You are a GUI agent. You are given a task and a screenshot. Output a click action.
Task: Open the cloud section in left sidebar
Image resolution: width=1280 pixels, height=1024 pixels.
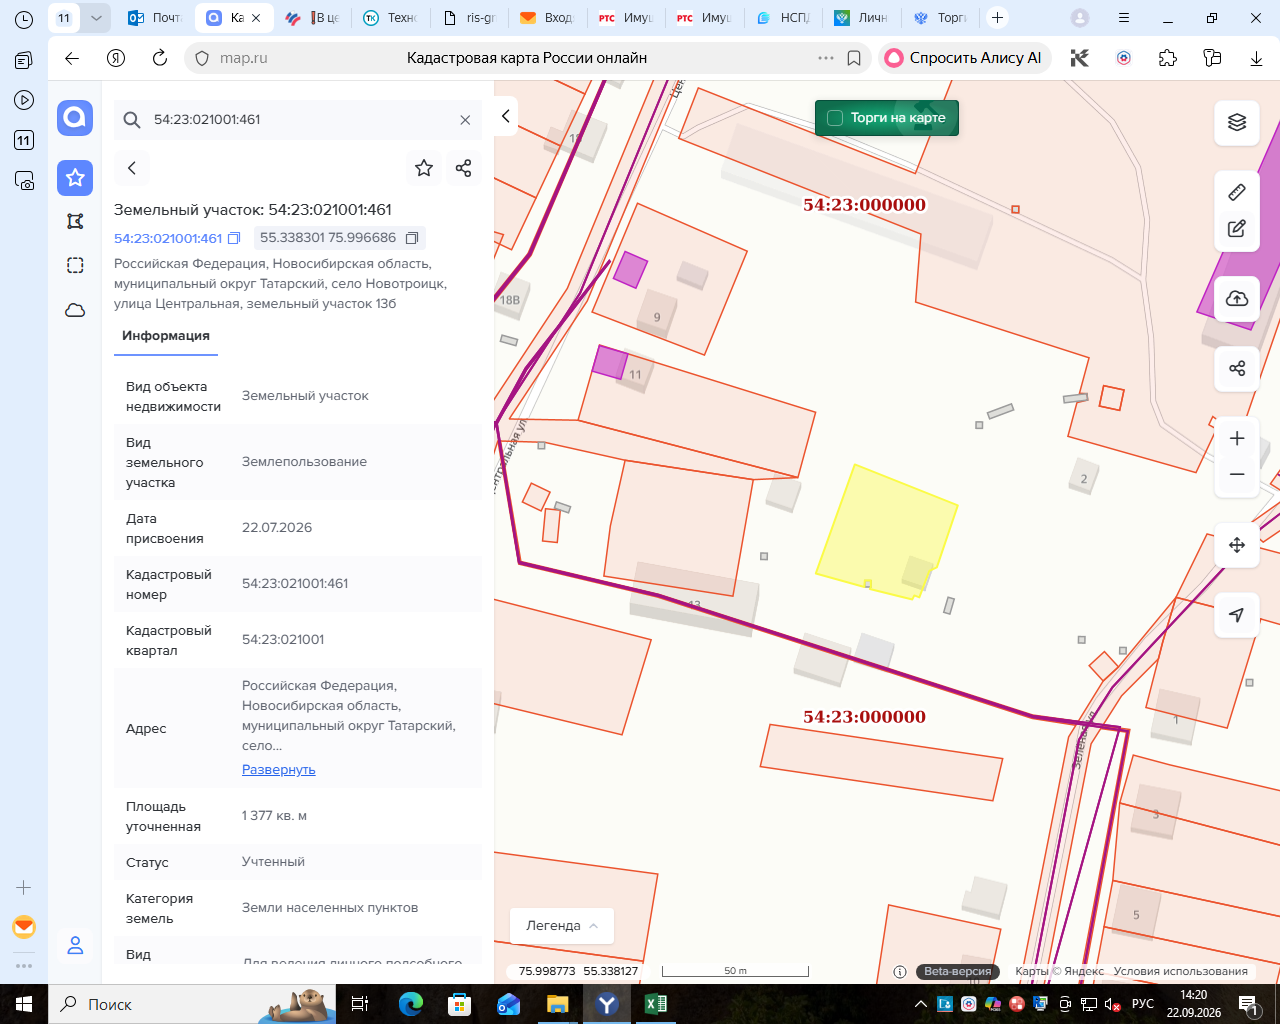75,310
